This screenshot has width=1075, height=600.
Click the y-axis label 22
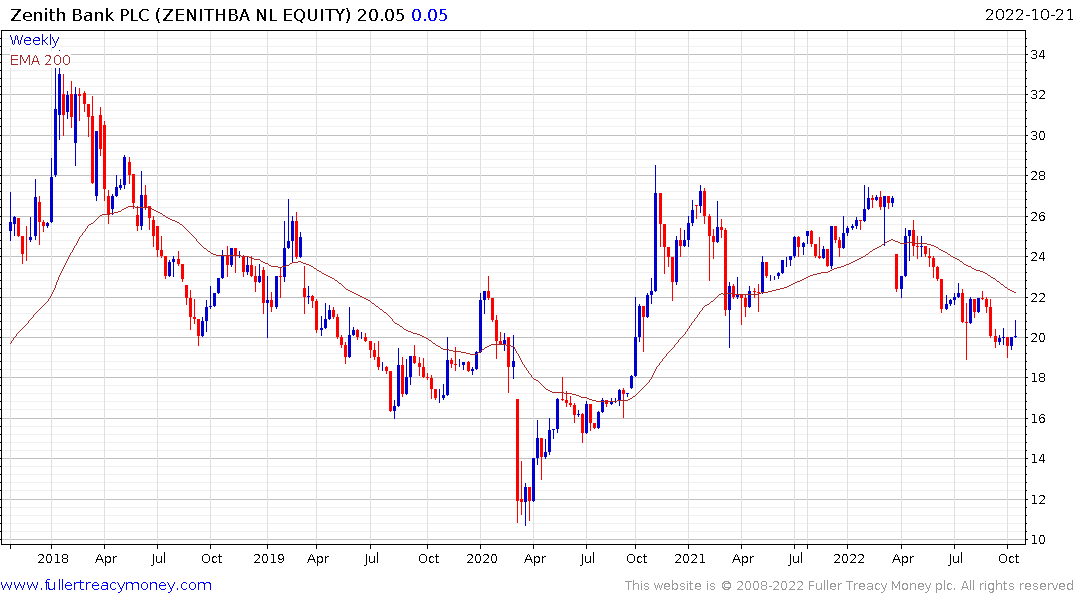(x=1038, y=298)
